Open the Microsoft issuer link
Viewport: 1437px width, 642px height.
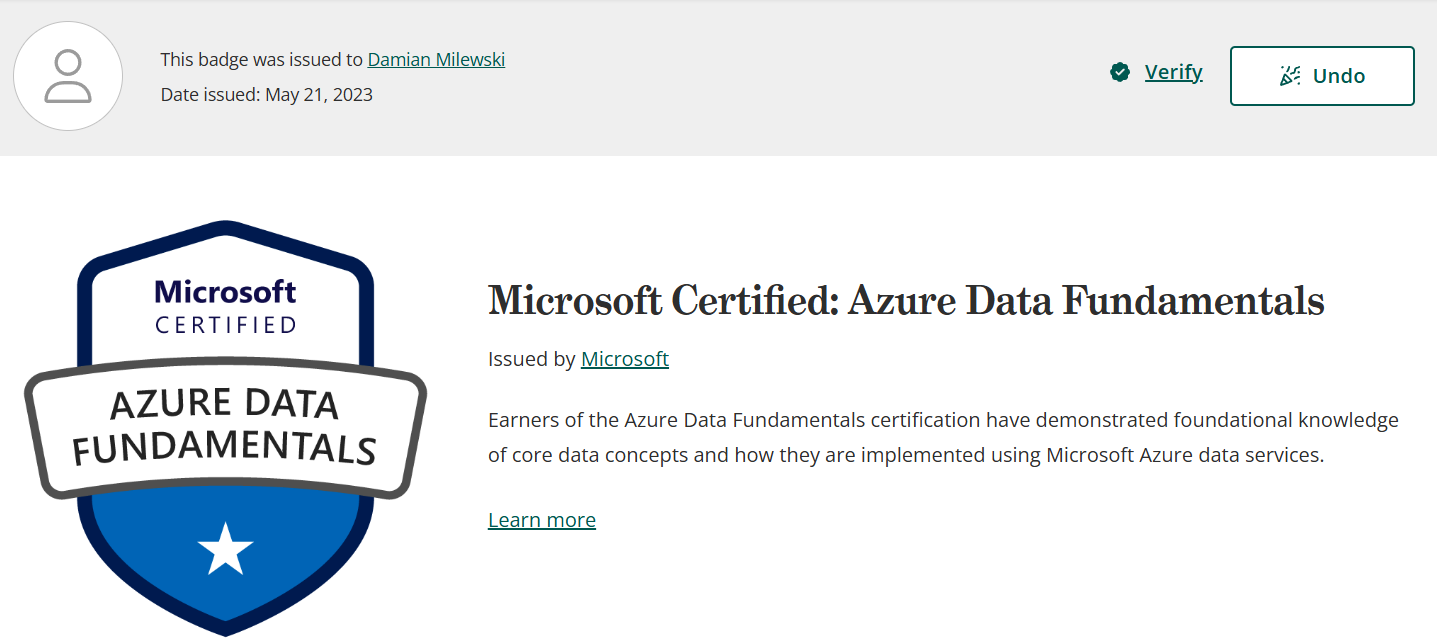[624, 359]
